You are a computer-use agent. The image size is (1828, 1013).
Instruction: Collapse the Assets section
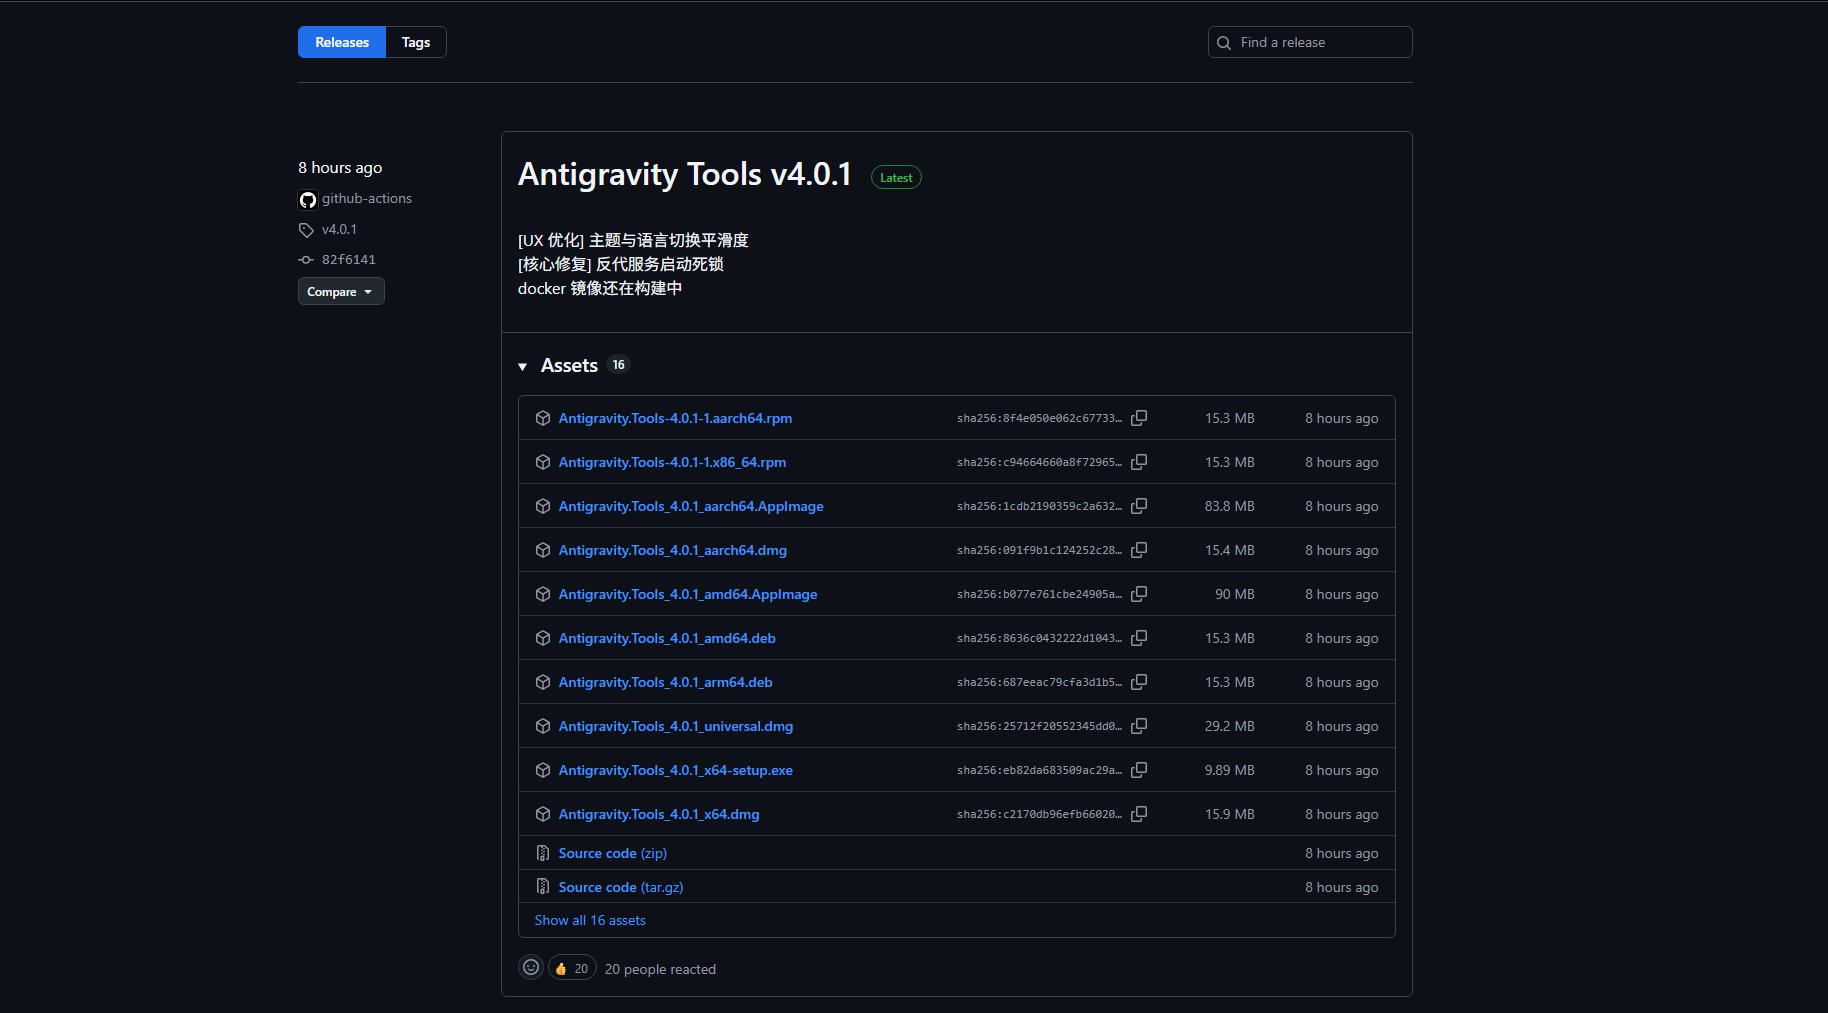[x=522, y=366]
